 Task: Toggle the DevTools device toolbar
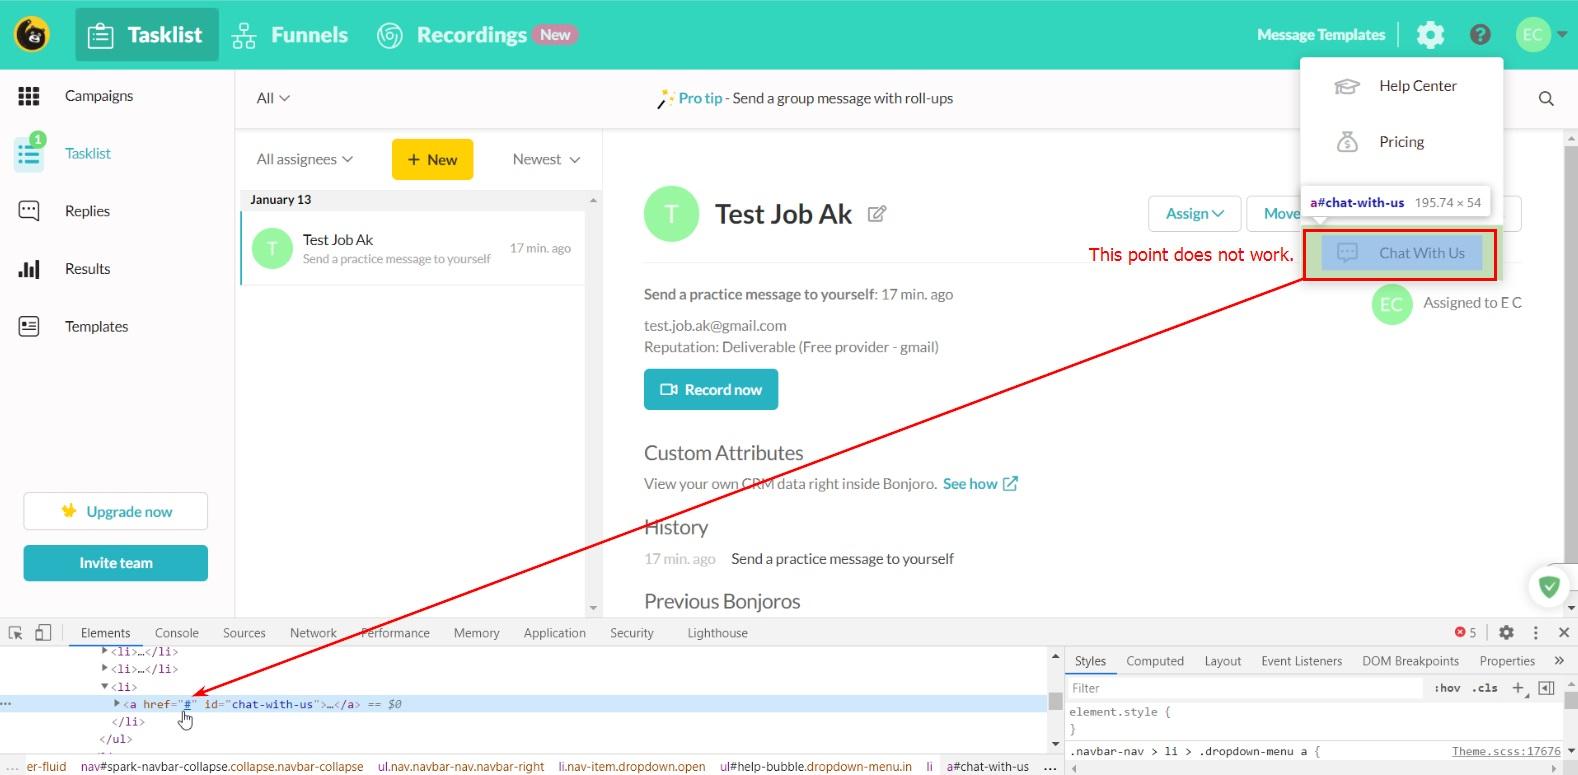43,633
